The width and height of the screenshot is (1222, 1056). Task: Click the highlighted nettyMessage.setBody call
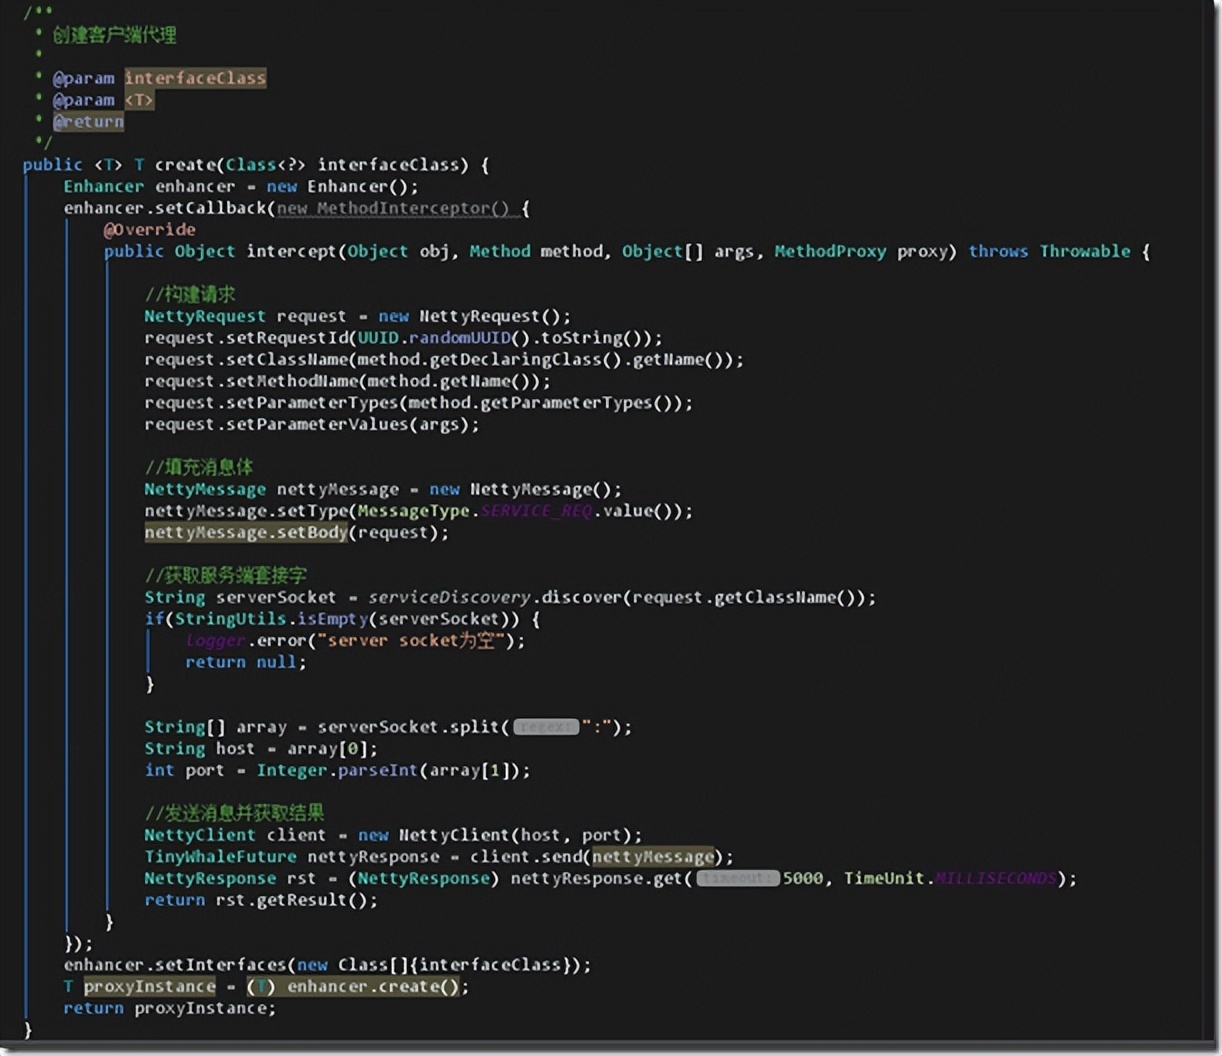[x=245, y=532]
